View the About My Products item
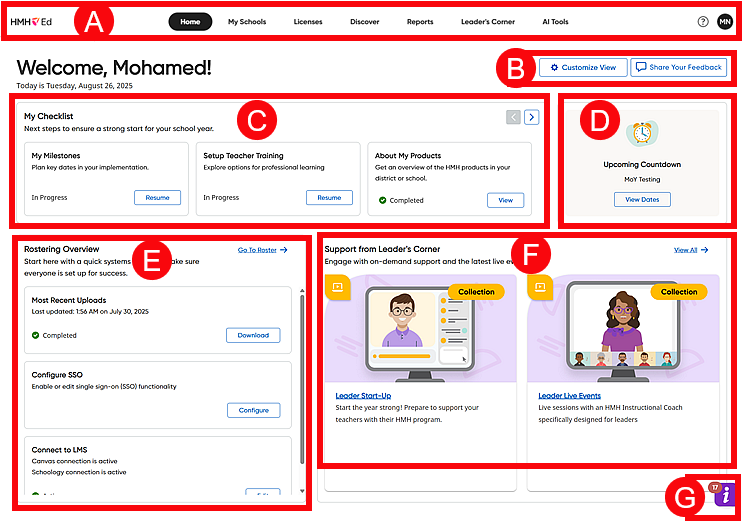Screen dimensions: 742x521 506,200
